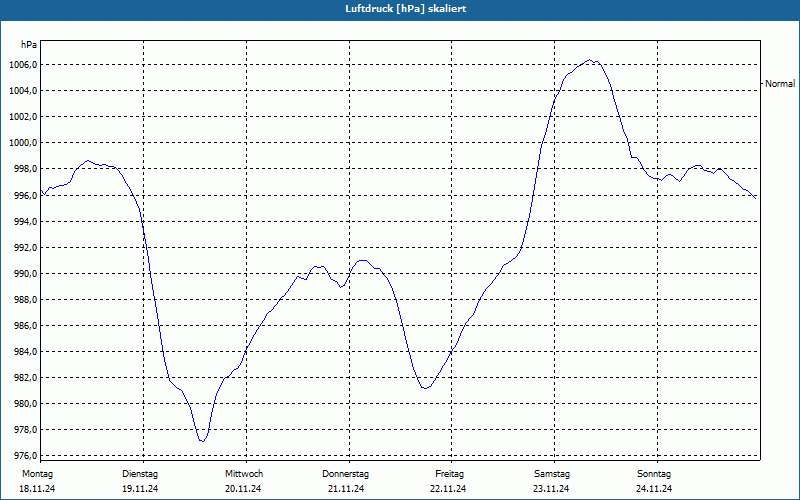This screenshot has height=500, width=800.
Task: Select the 1000,0 axis value
Action: point(23,143)
